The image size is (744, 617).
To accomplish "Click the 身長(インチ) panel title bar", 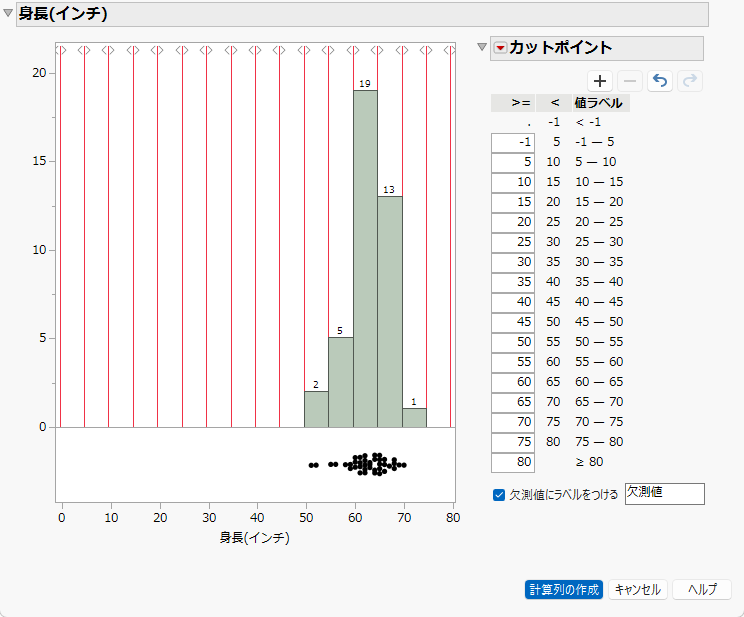I will click(362, 14).
